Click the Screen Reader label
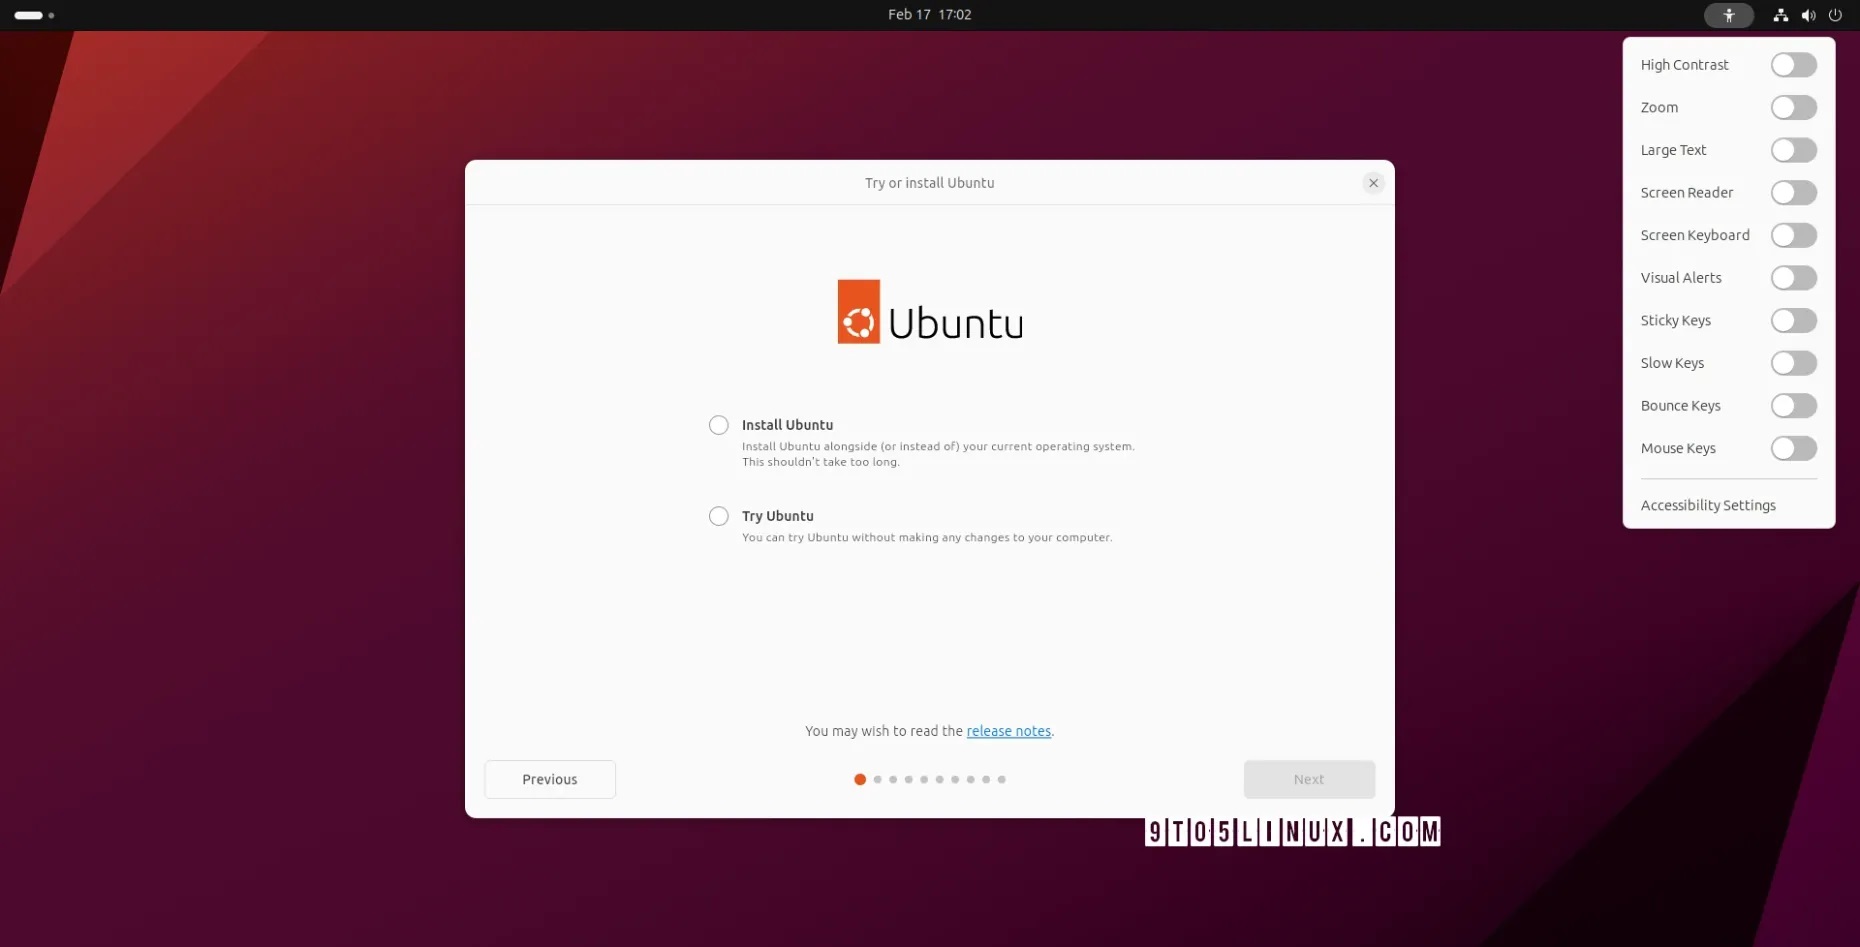Screen dimensions: 1860x947 click(x=1686, y=192)
